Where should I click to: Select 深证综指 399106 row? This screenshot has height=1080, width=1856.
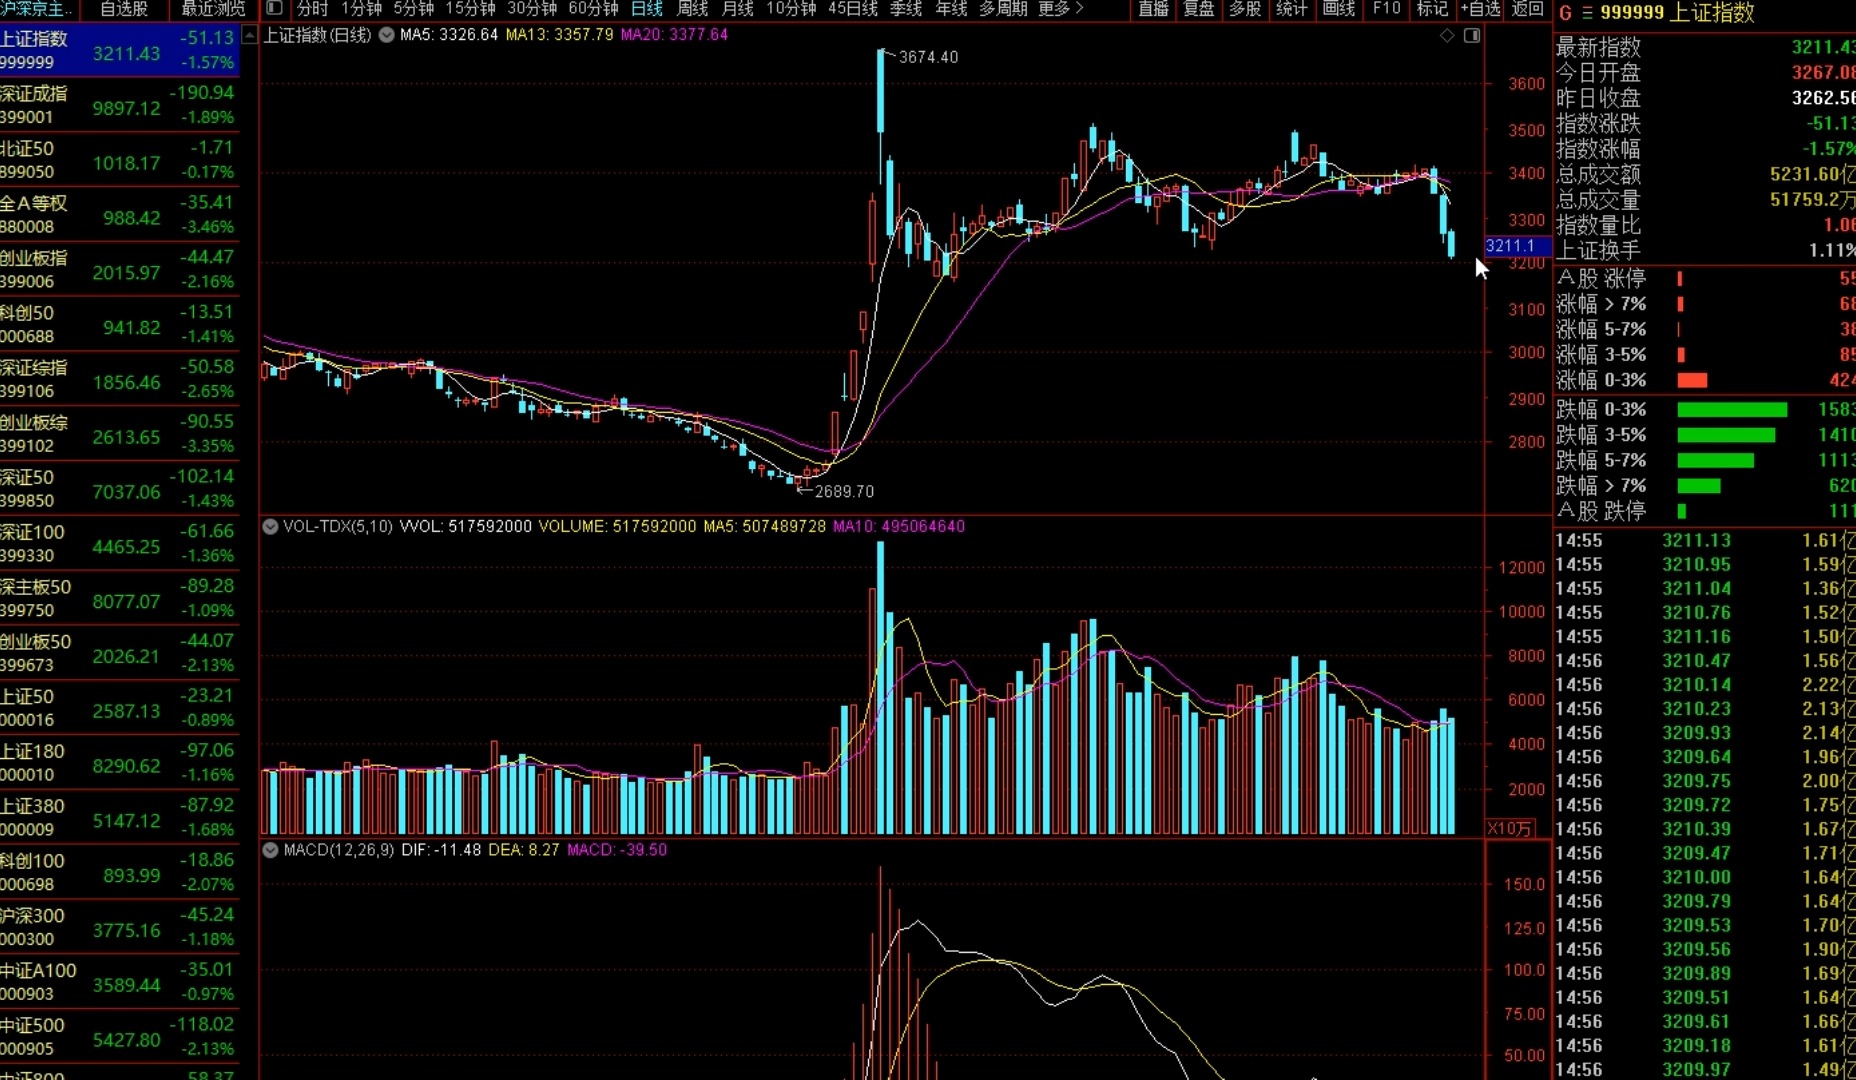click(x=119, y=379)
